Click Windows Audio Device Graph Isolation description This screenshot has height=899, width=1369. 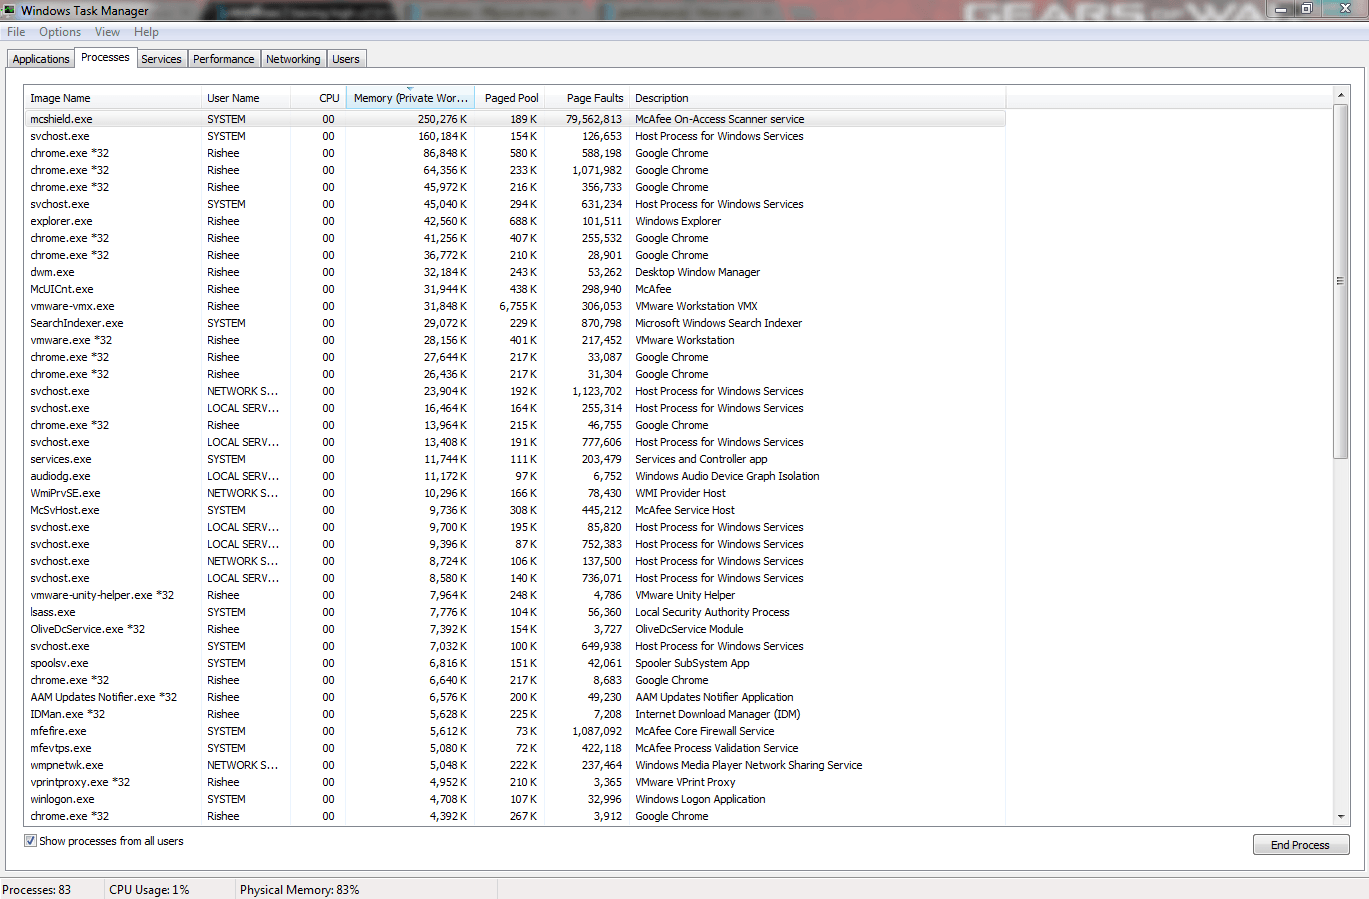coord(727,476)
